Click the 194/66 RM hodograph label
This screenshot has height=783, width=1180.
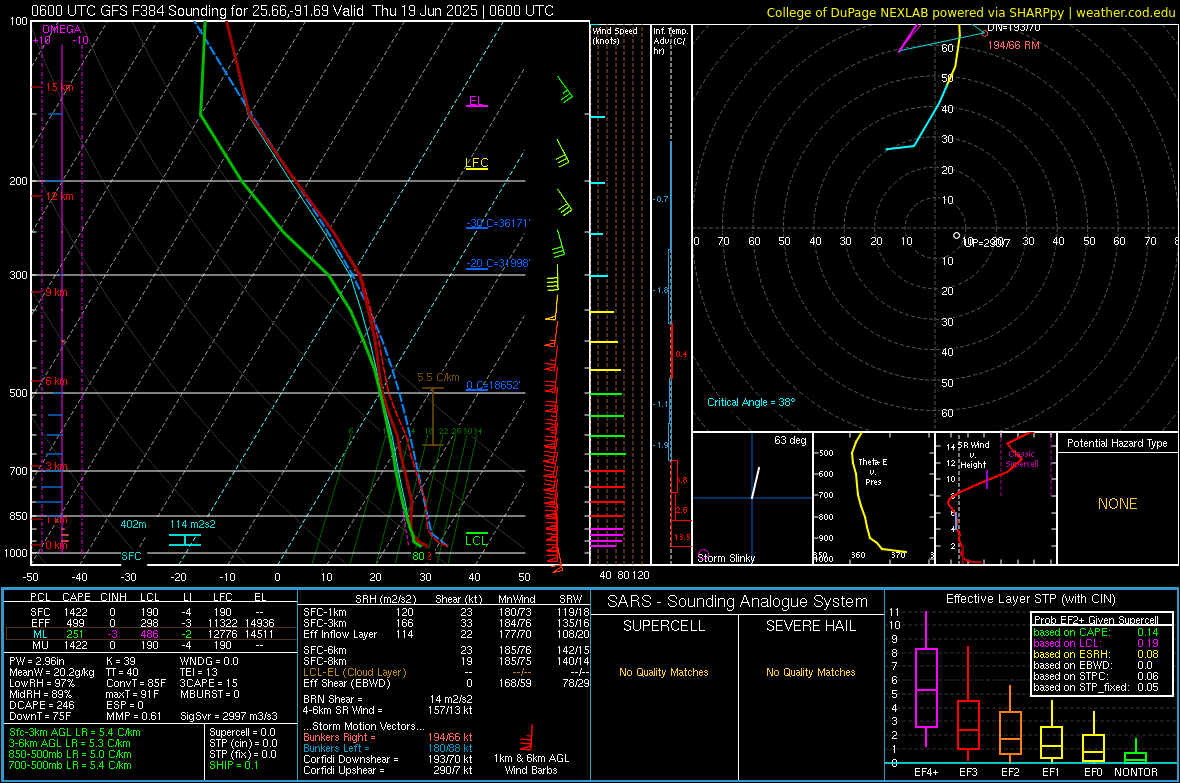(x=1013, y=45)
